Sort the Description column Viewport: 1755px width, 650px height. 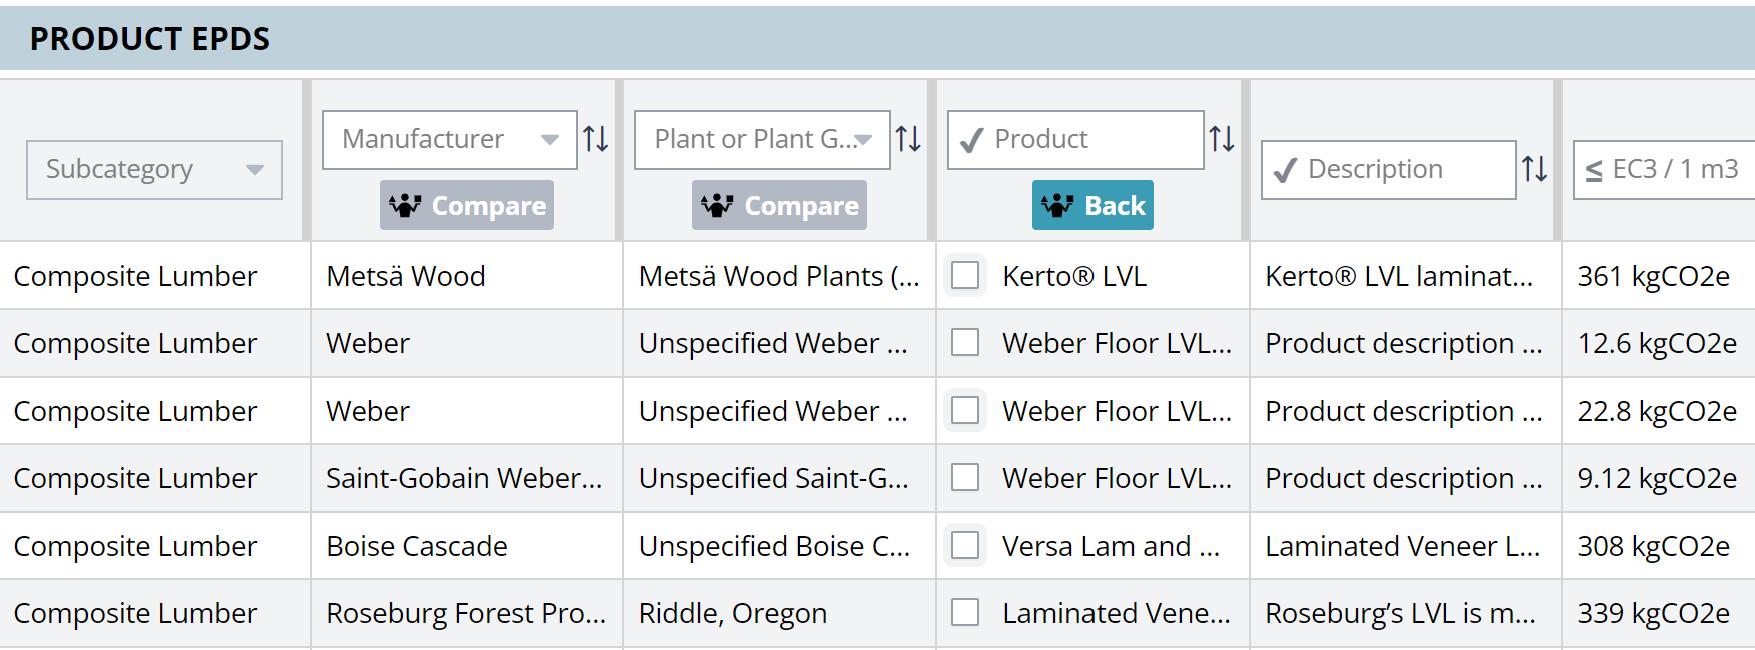(x=1535, y=169)
